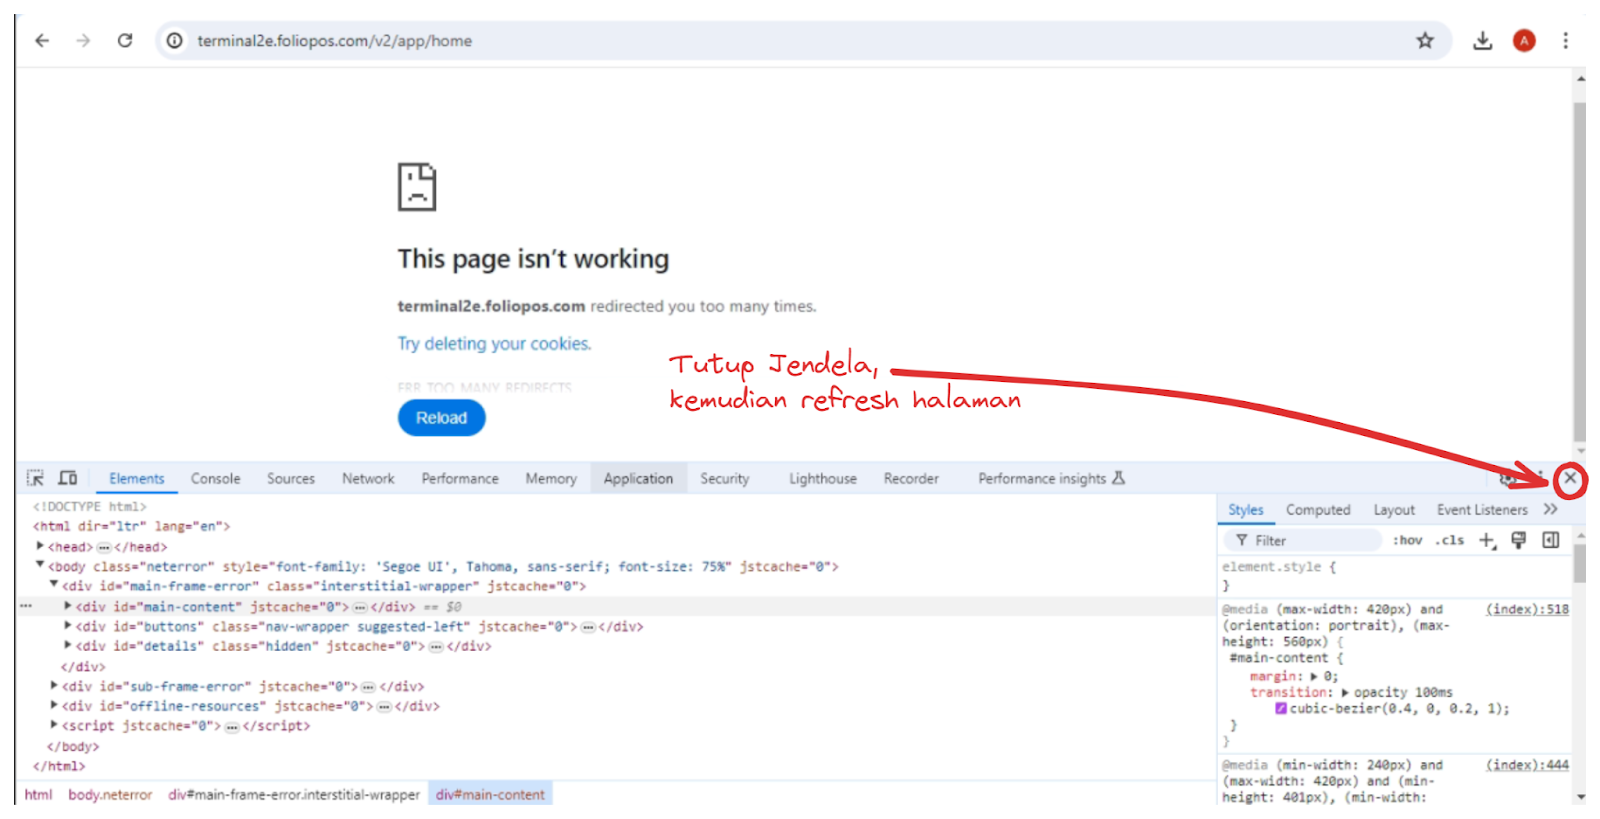This screenshot has height=819, width=1600.
Task: Add a new style rule with plus icon
Action: click(1487, 540)
